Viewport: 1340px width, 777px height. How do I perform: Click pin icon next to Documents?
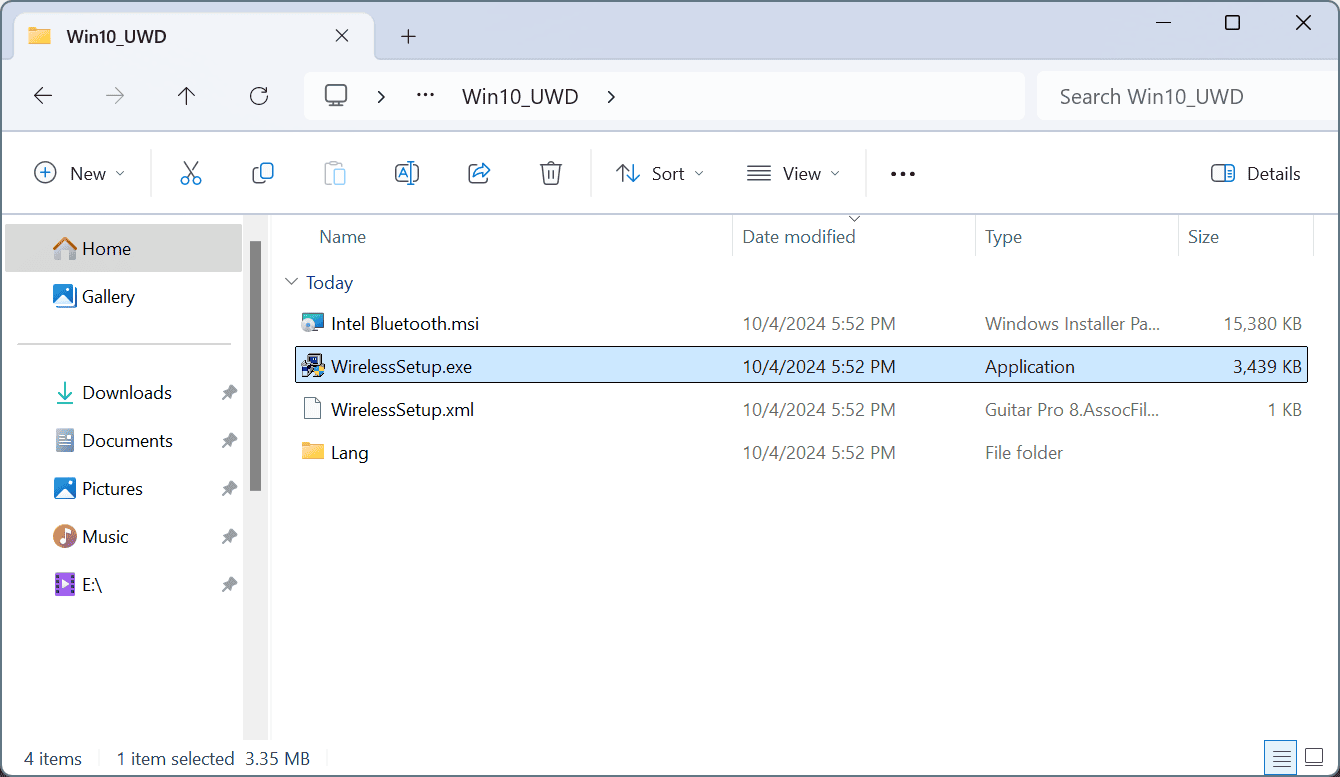point(229,441)
